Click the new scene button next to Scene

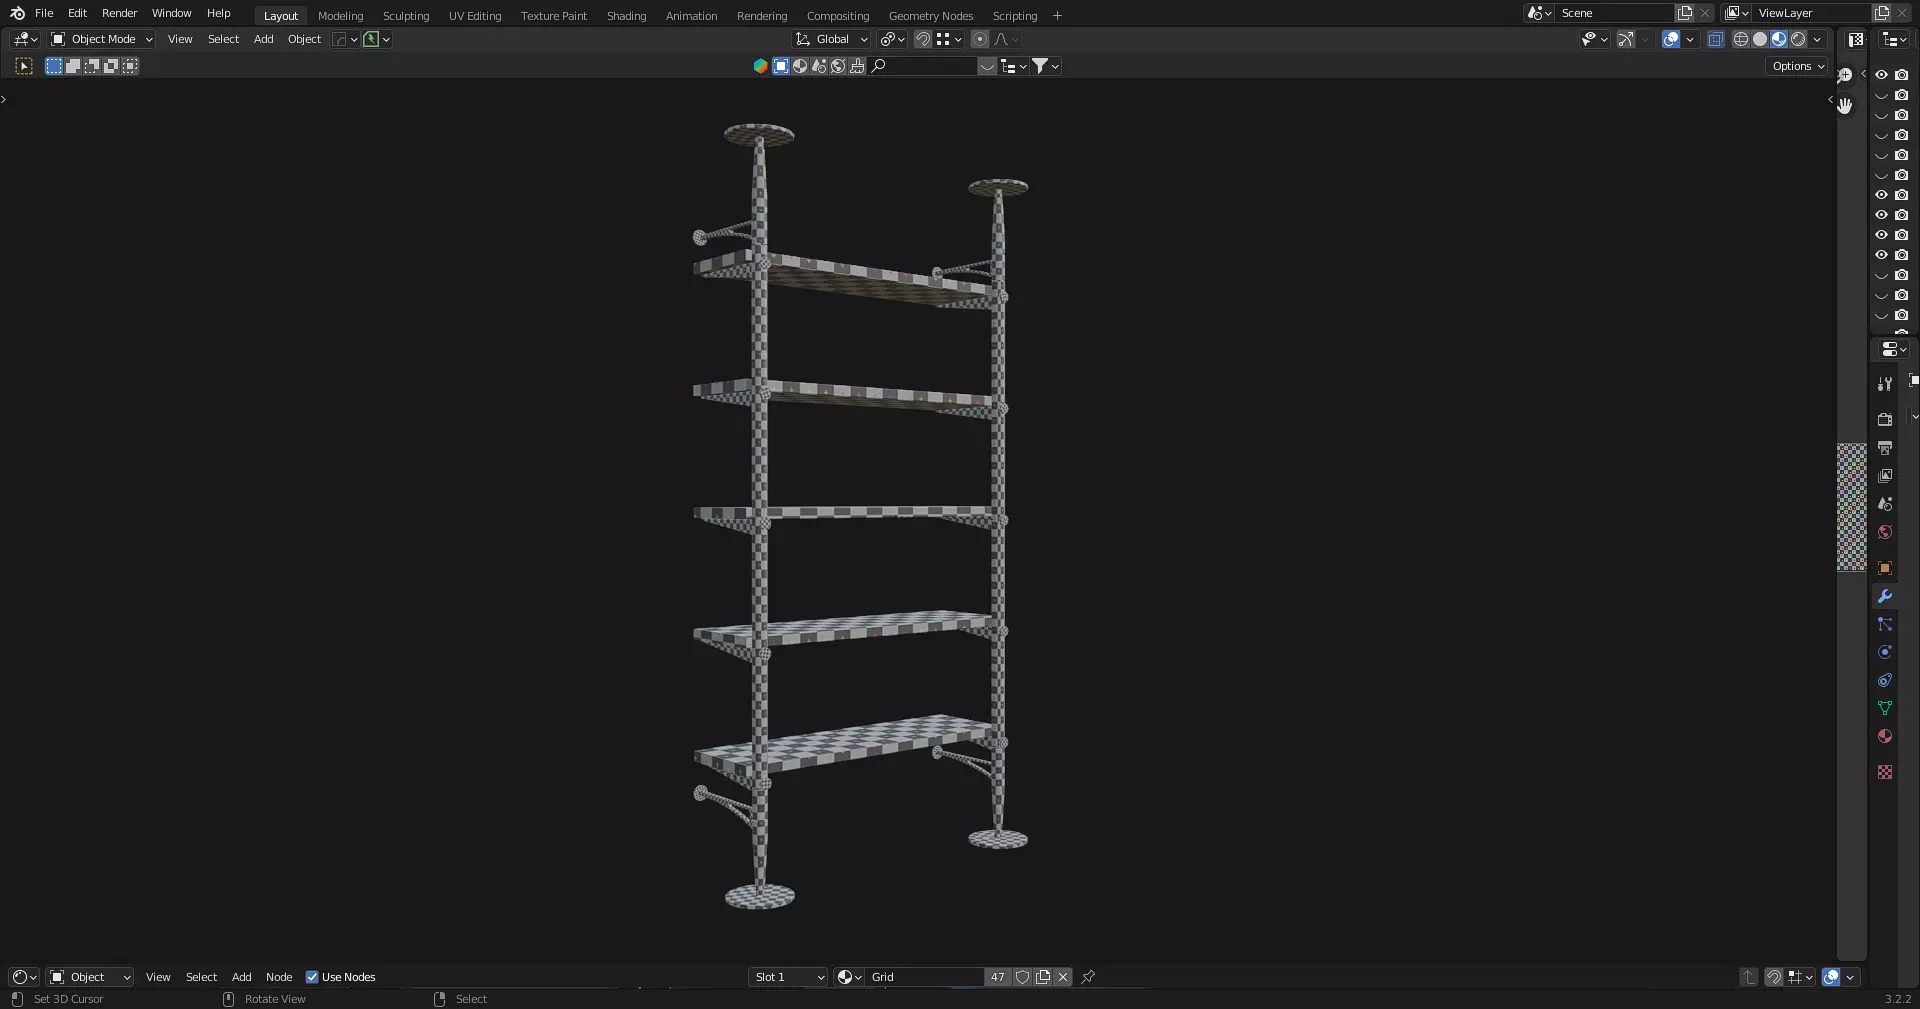point(1685,13)
